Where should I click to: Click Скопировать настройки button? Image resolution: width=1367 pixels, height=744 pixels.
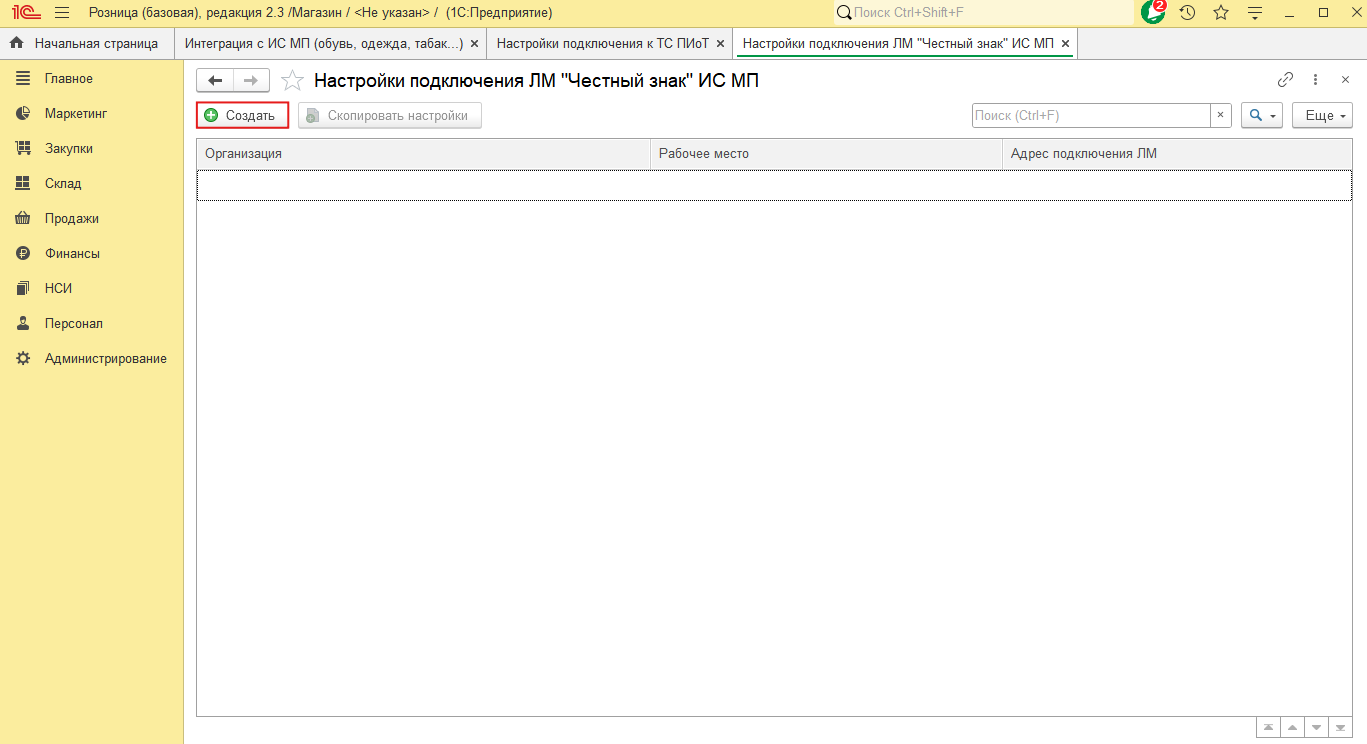[x=390, y=116]
